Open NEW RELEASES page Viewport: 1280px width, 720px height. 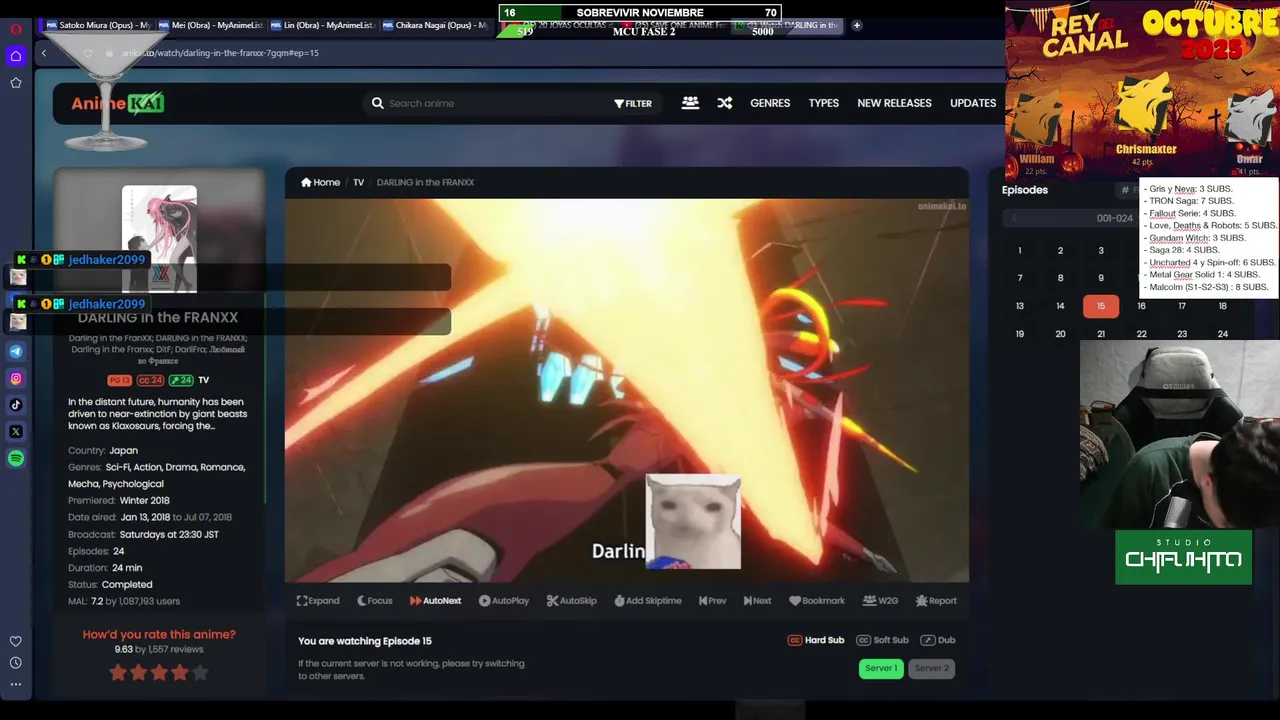[x=894, y=103]
